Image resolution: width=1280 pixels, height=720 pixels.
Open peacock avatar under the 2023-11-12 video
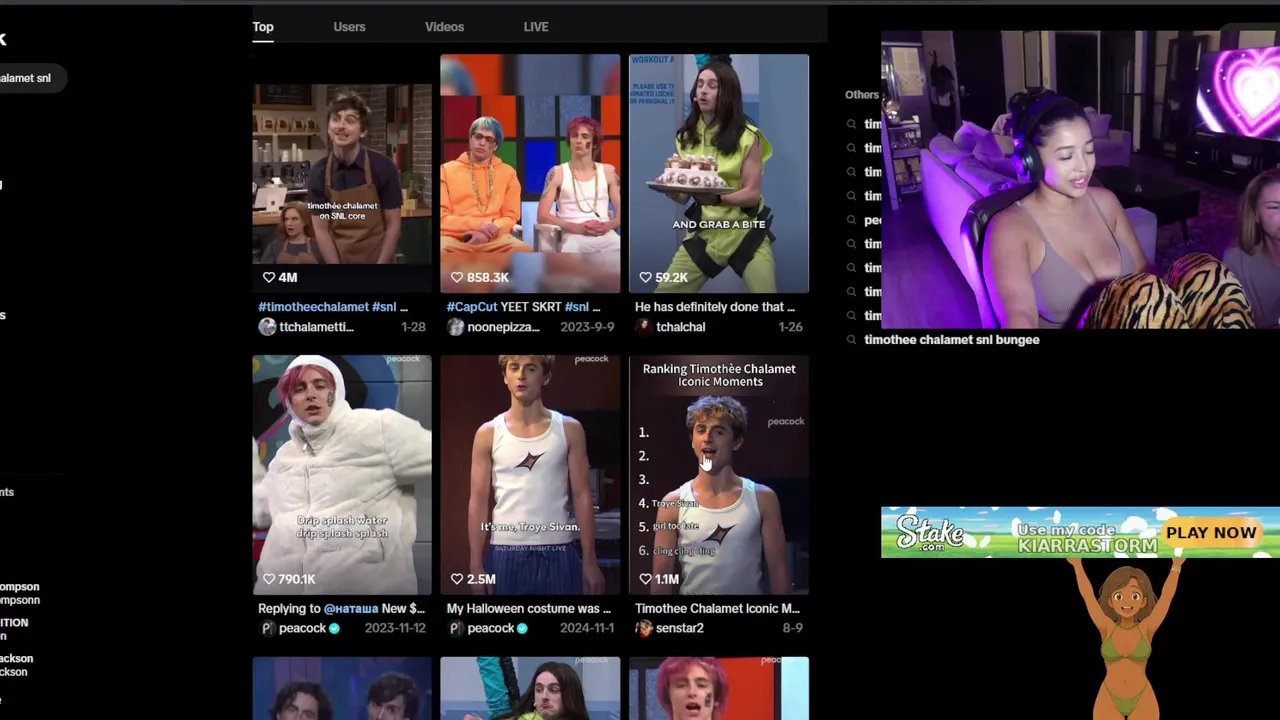pos(267,628)
